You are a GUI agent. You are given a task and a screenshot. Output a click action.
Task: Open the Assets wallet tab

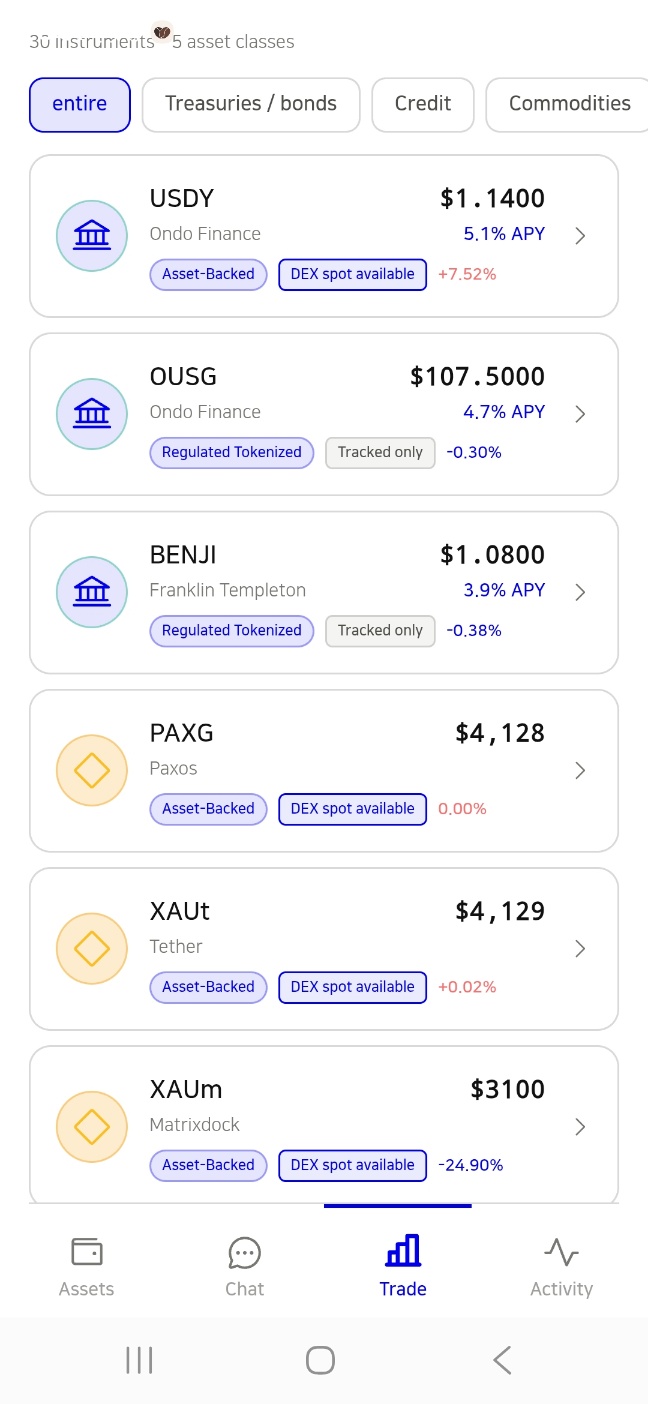click(x=87, y=1267)
